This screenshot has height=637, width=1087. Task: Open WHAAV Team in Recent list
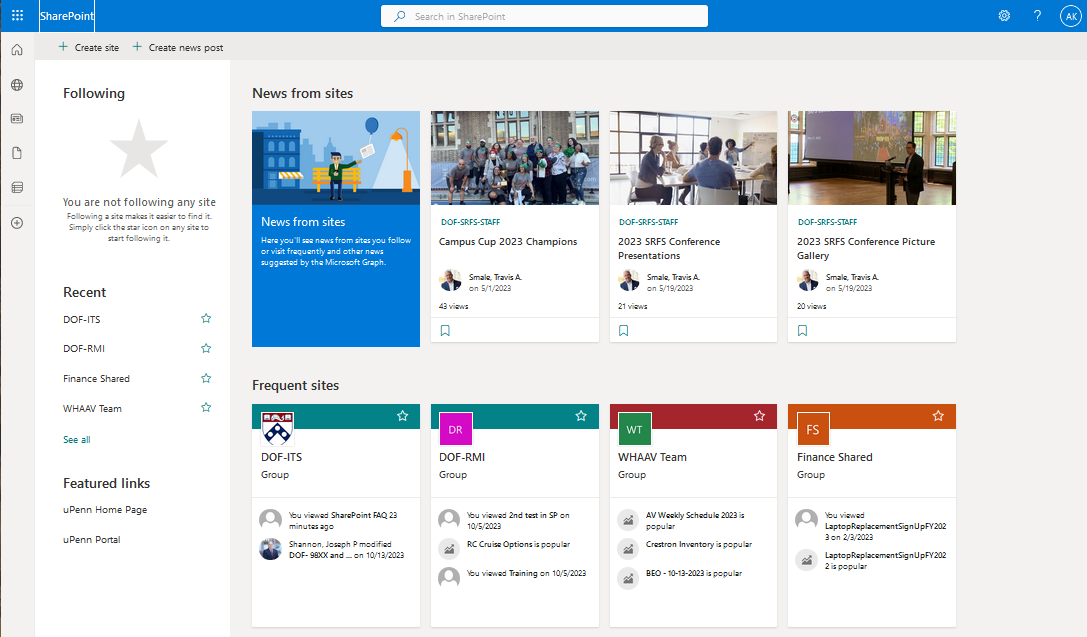tap(92, 408)
